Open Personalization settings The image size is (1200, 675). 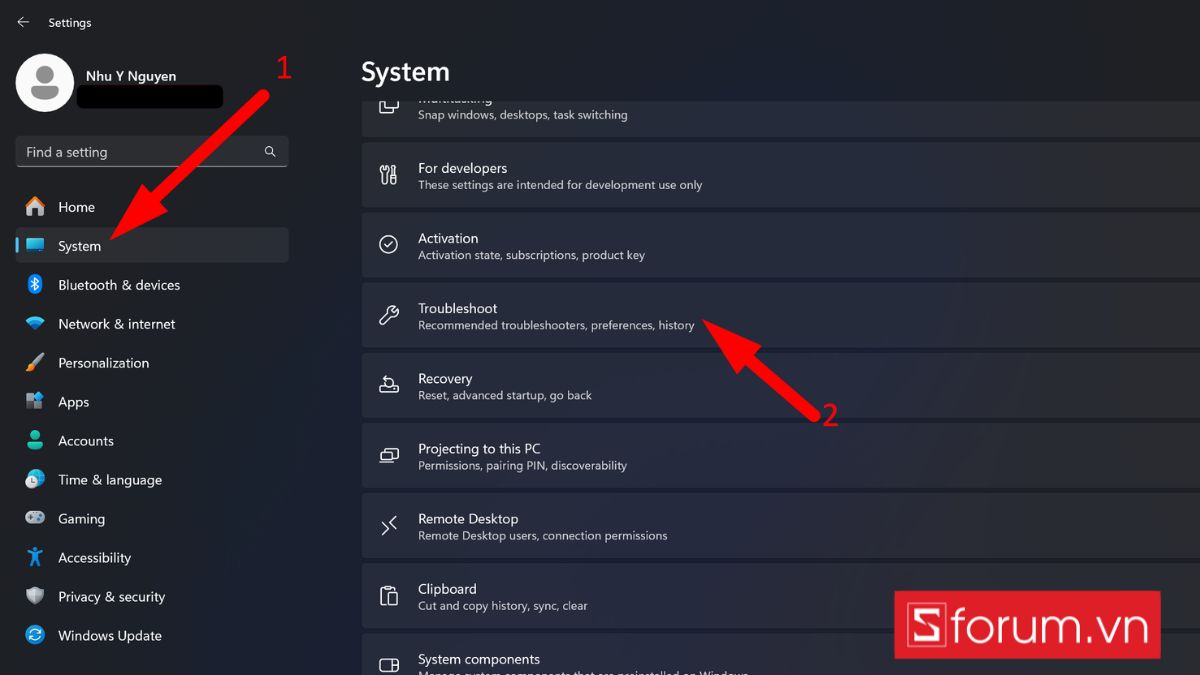click(x=152, y=363)
